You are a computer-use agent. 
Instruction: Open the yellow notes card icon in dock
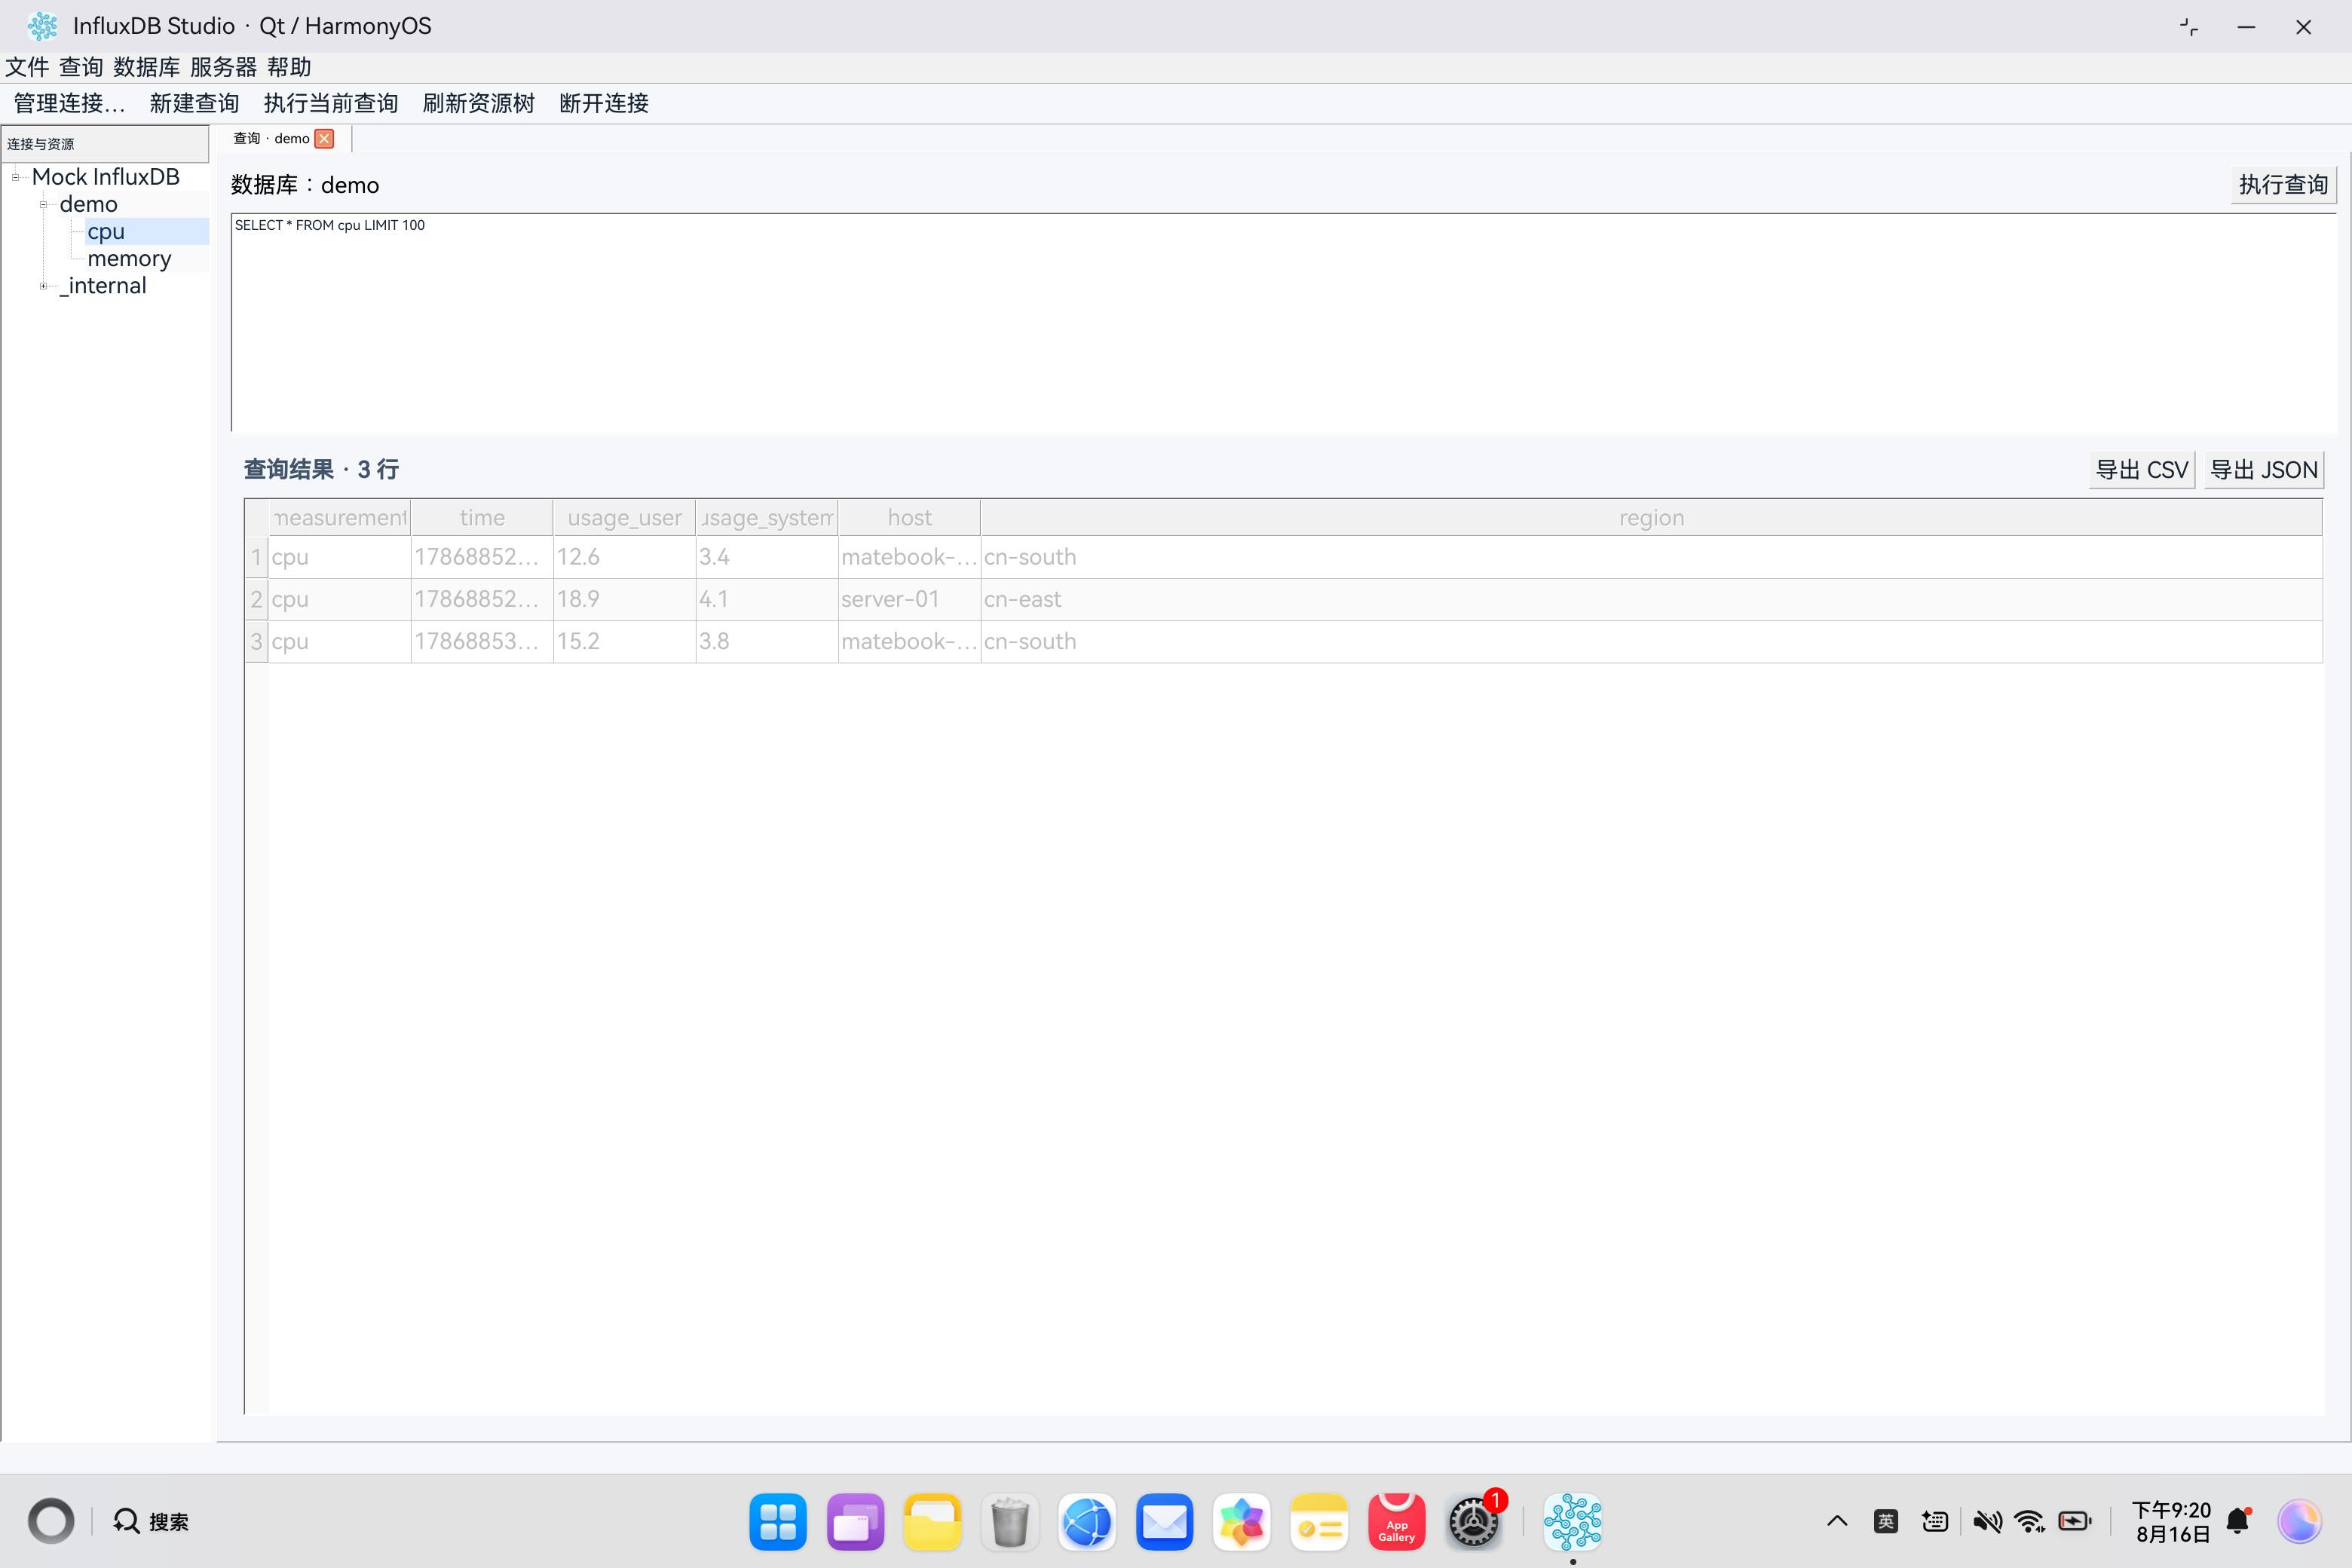[1319, 1522]
